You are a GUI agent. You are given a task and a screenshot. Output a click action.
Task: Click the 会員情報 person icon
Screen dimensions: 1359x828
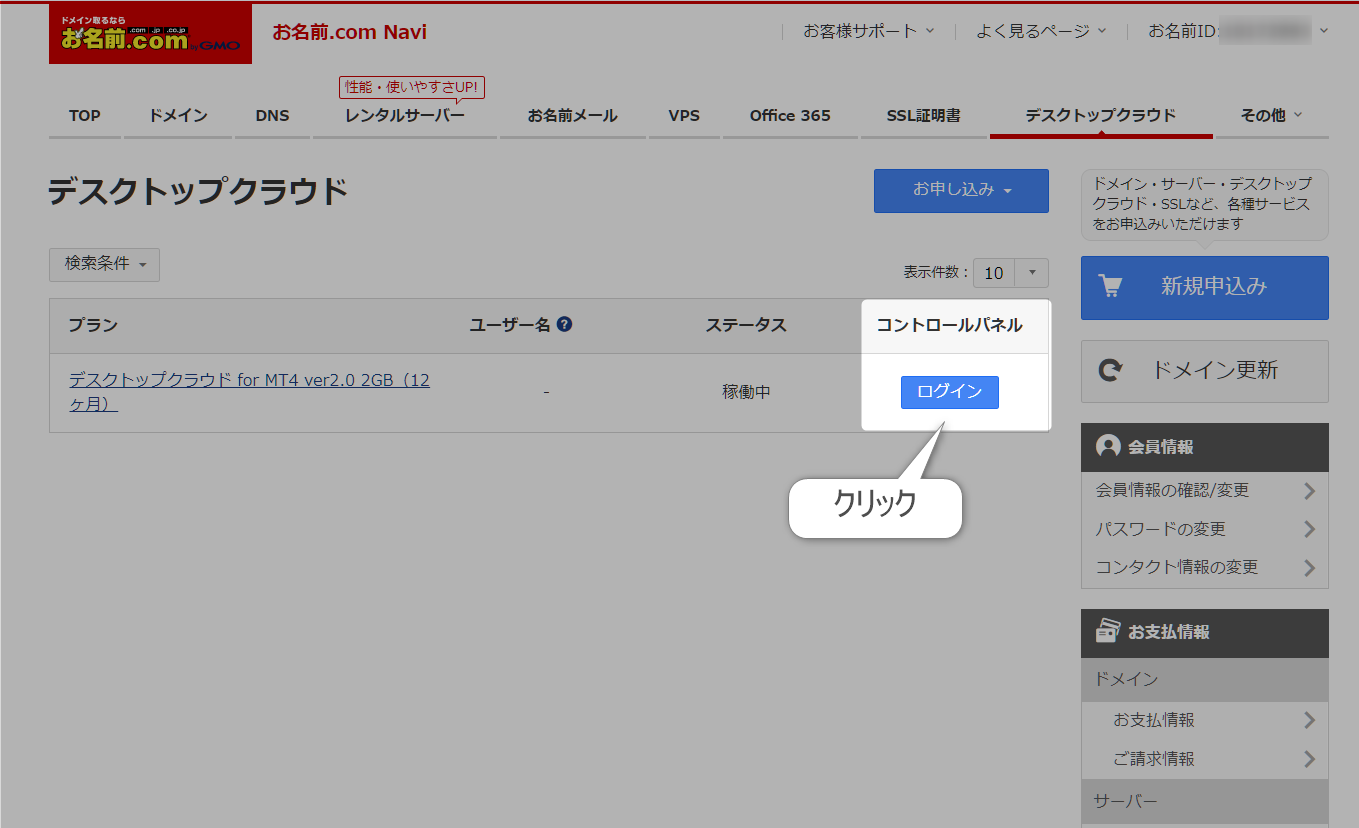click(1108, 447)
